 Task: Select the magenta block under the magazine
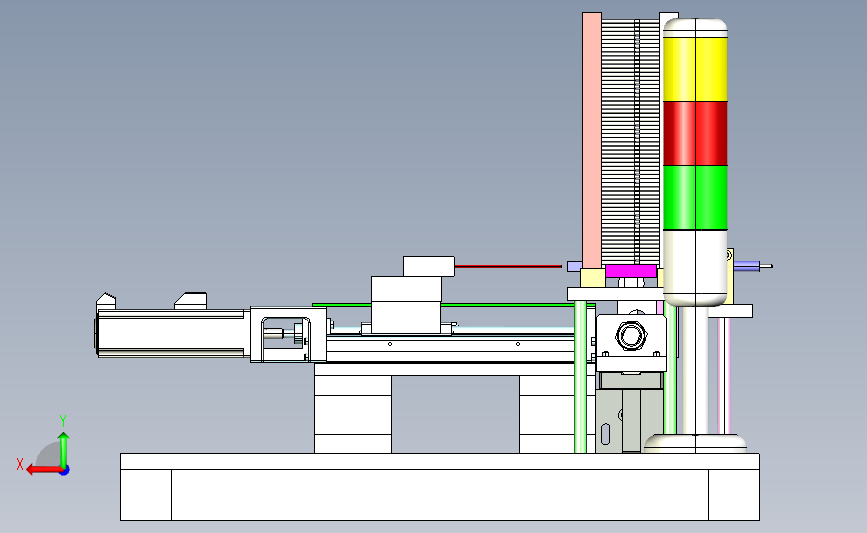point(631,271)
